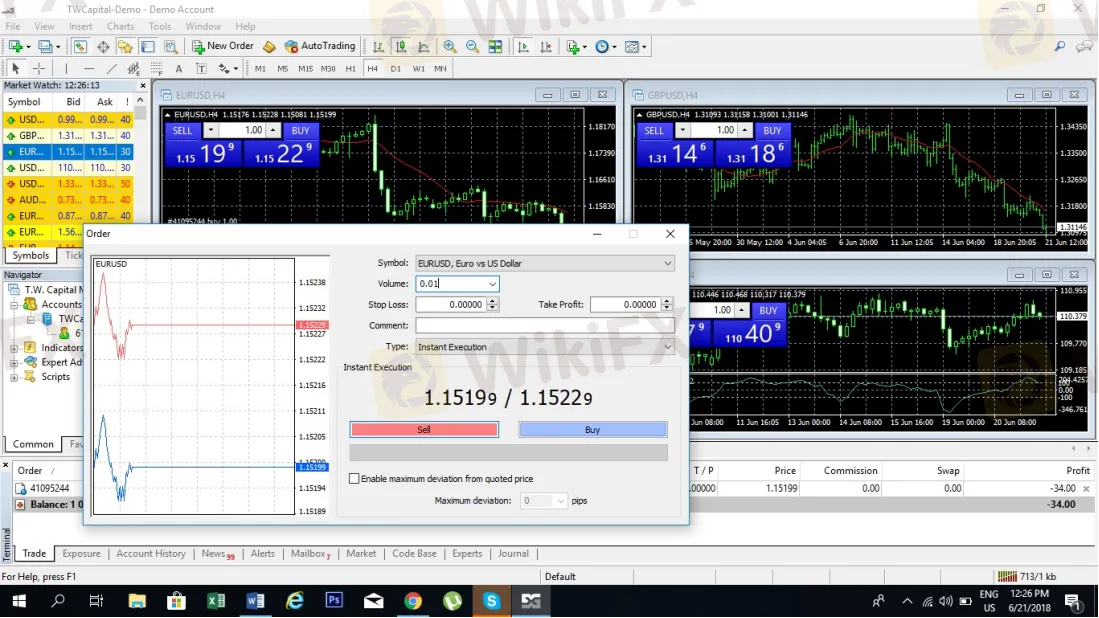Open the Charts menu

[x=119, y=26]
